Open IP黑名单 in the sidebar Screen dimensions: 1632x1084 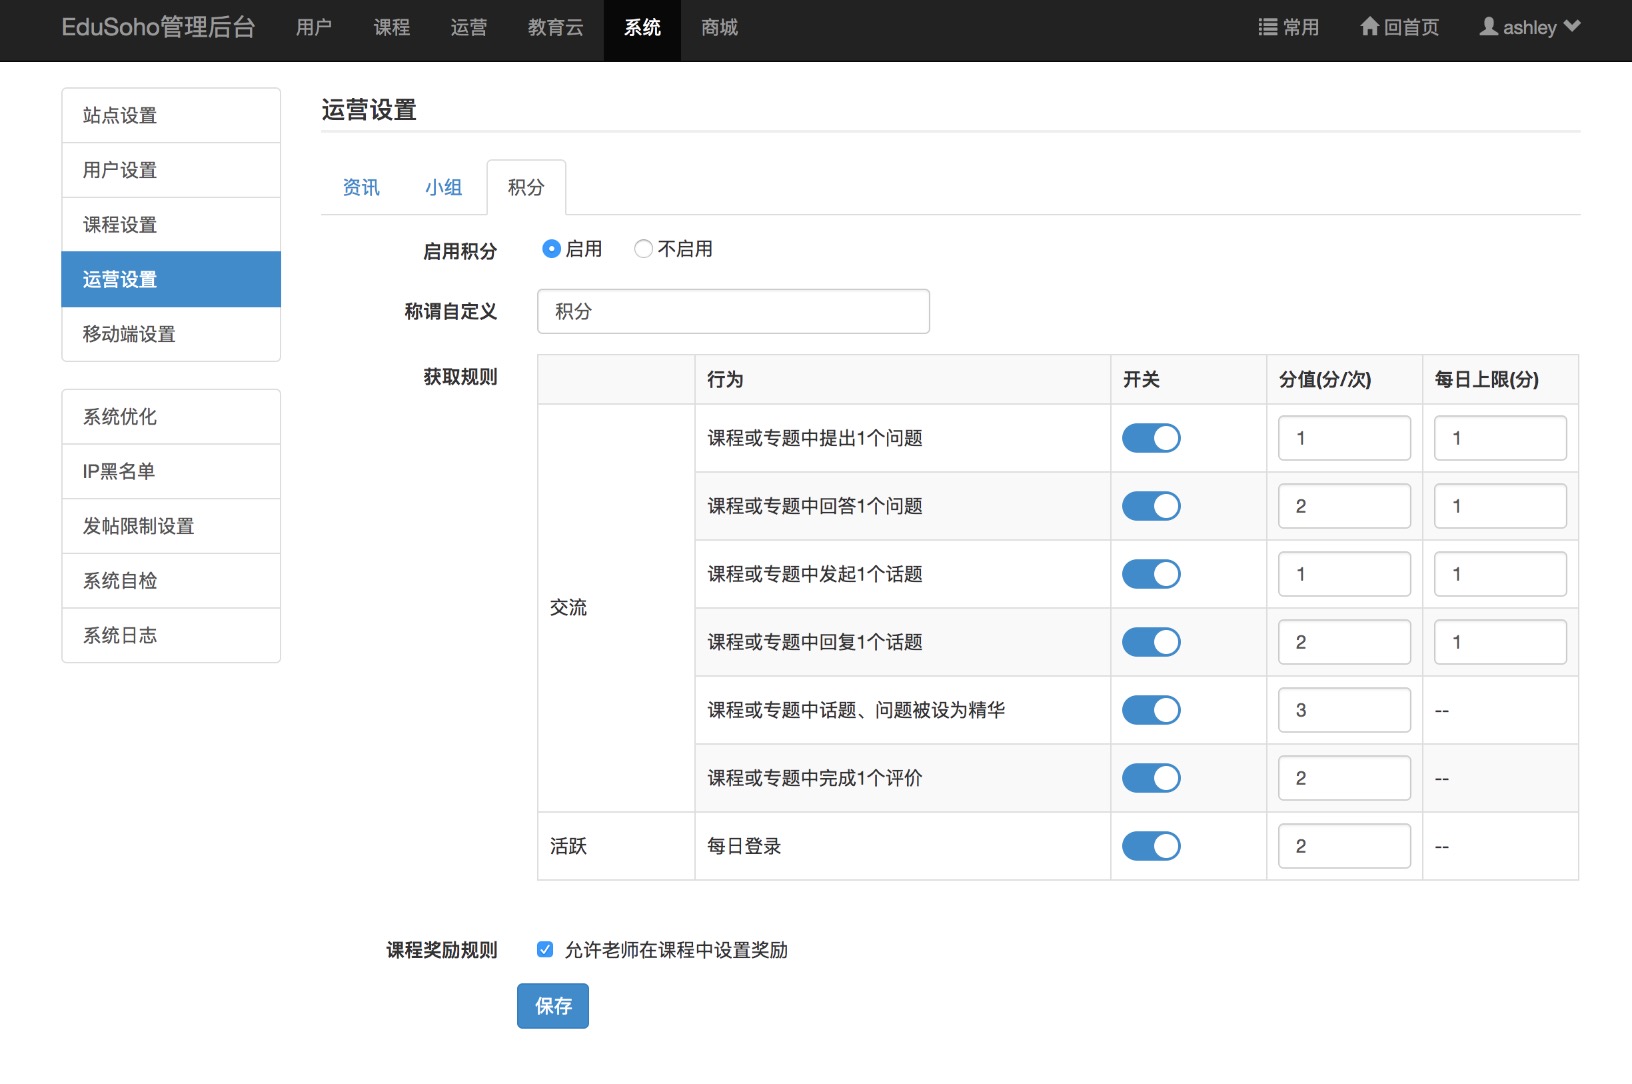(x=171, y=471)
